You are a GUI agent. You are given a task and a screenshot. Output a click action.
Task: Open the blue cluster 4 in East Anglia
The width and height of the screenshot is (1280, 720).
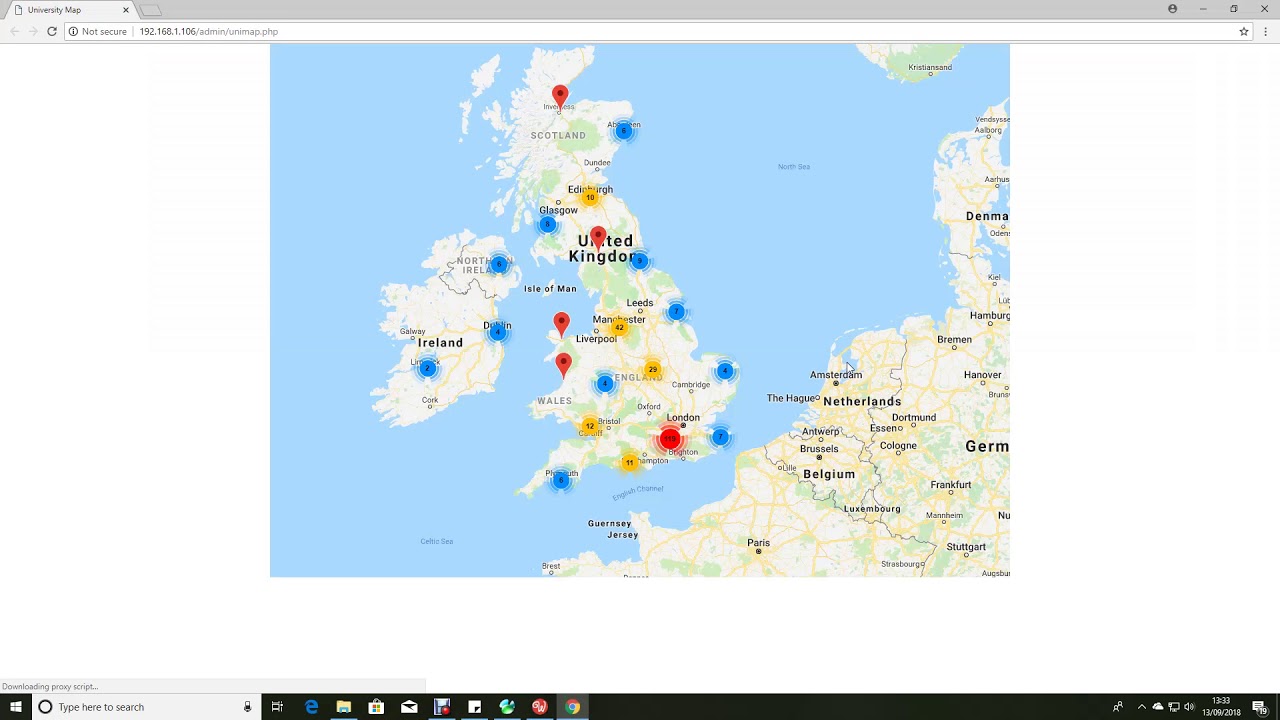[725, 371]
